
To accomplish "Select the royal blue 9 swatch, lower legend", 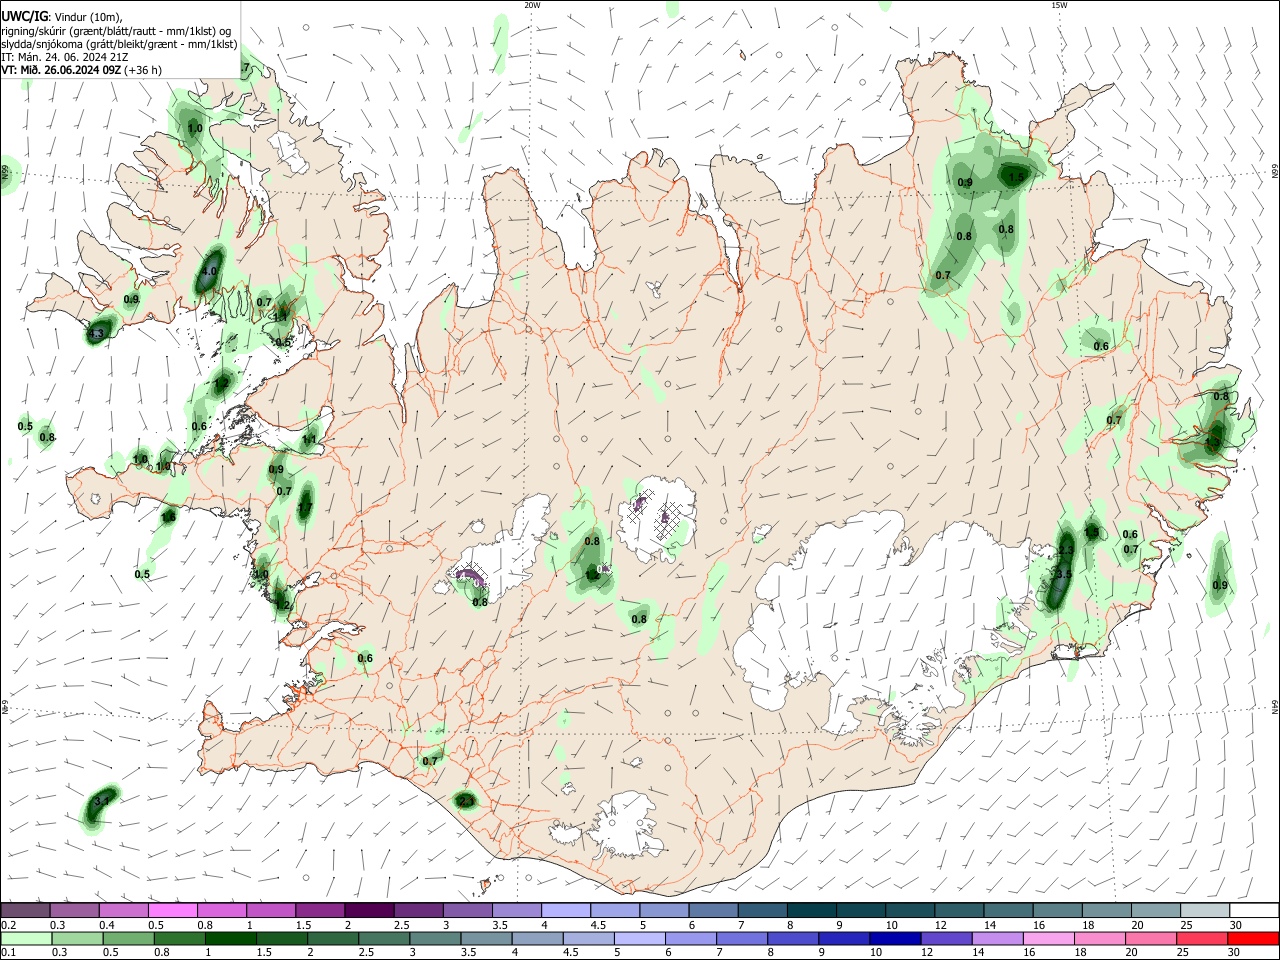I will (845, 938).
